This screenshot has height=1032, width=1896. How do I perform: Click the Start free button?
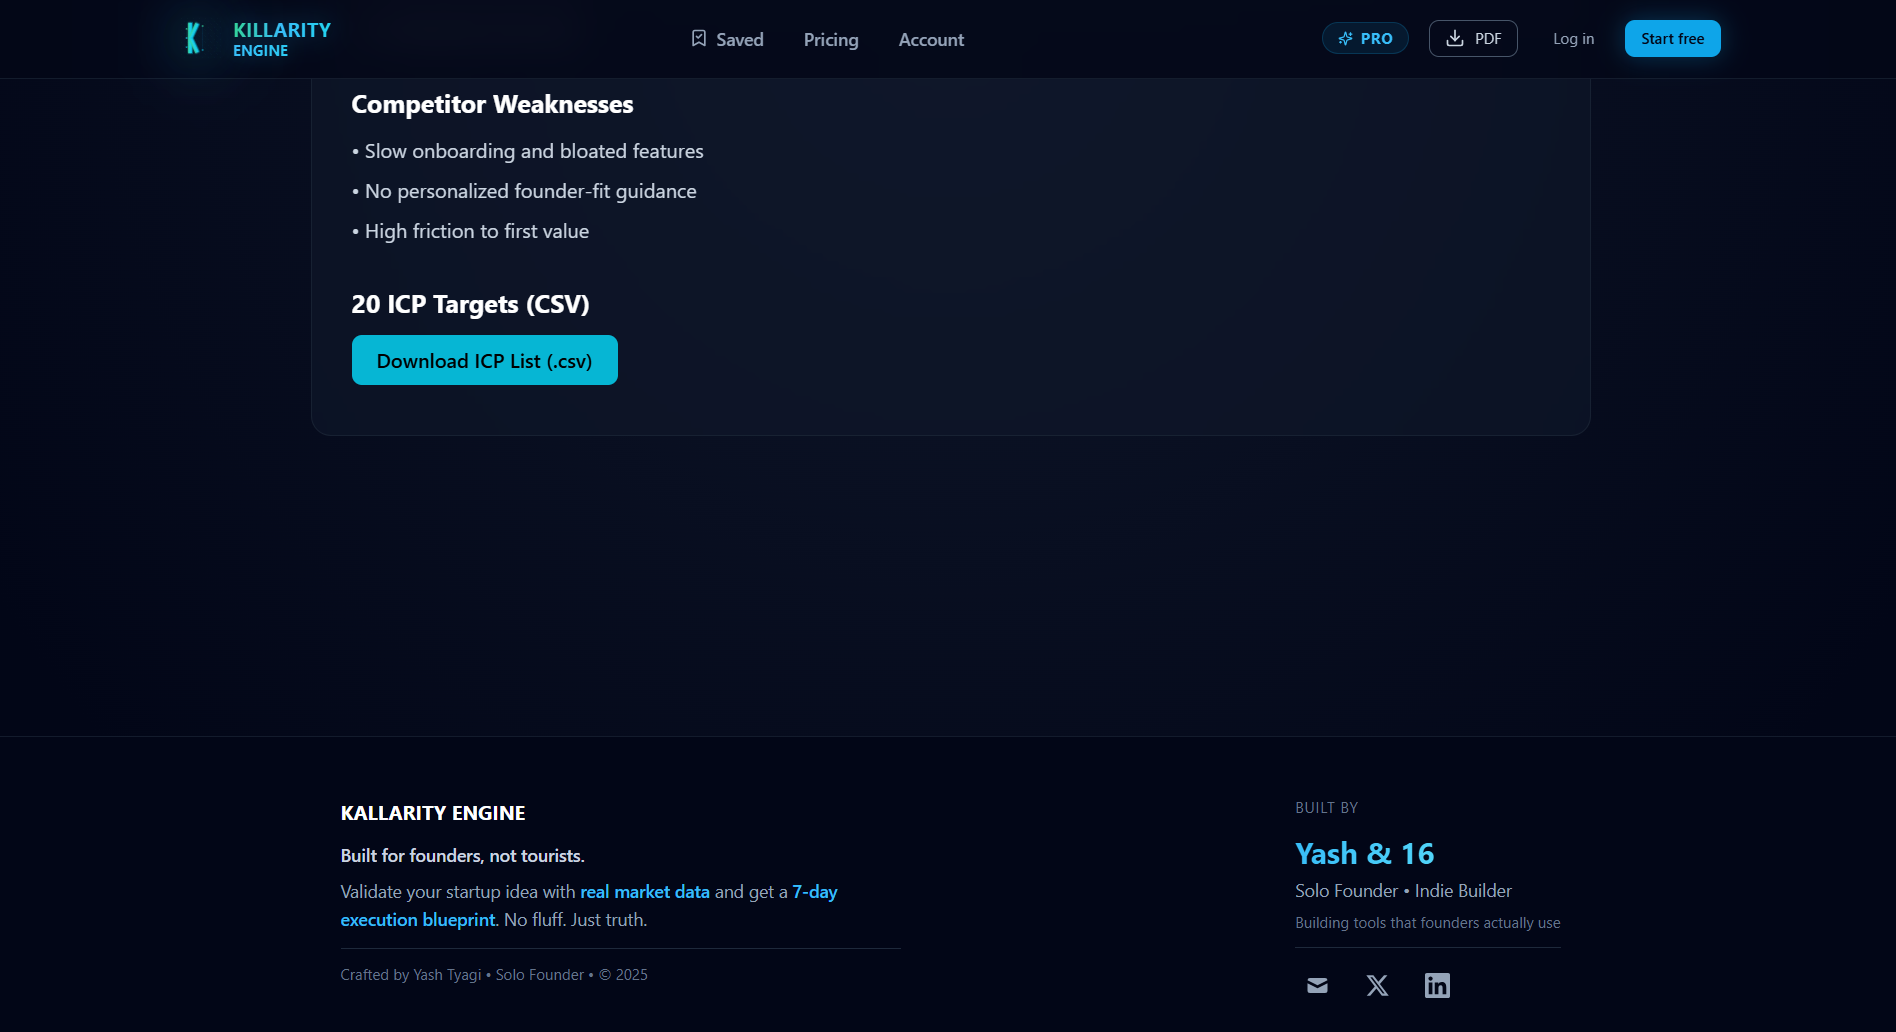point(1672,38)
